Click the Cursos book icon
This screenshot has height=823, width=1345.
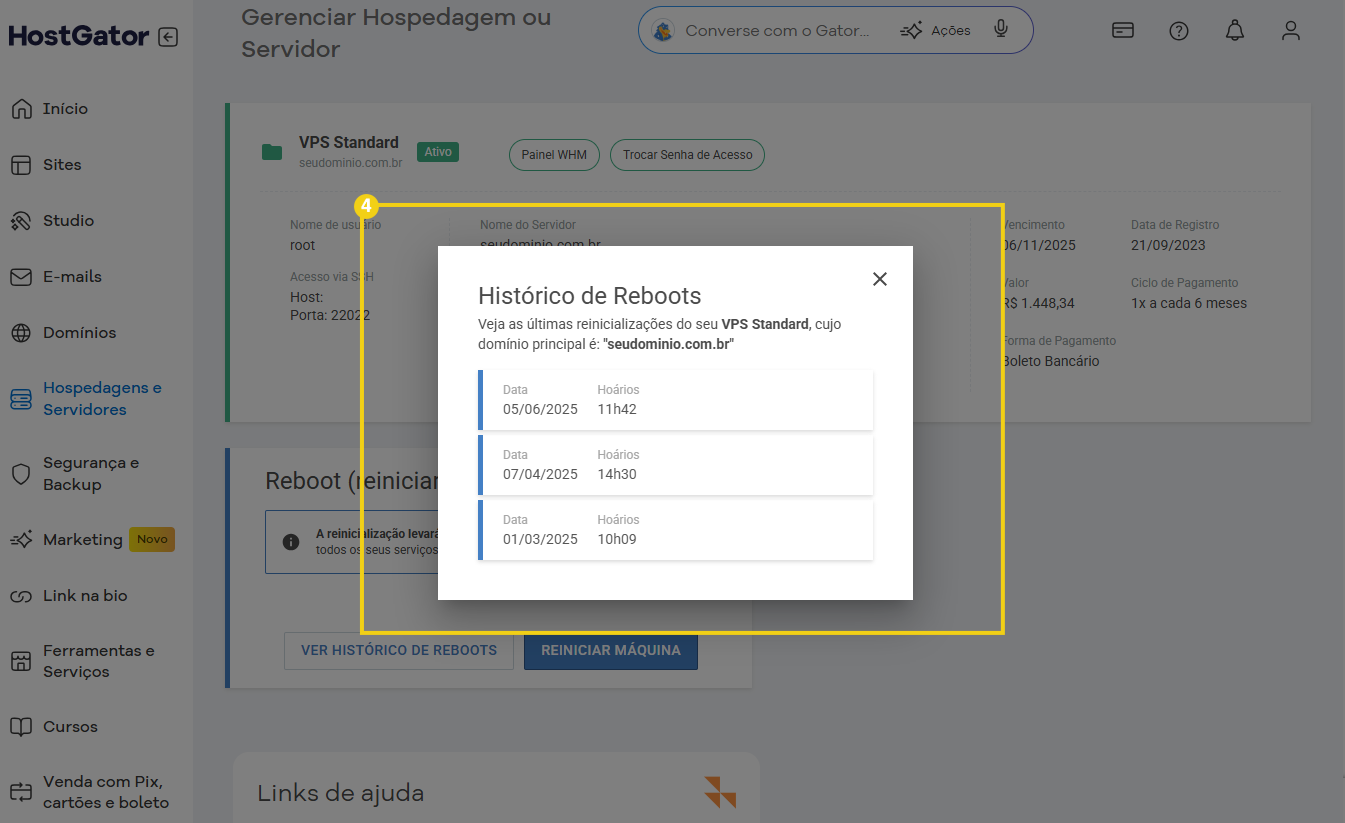pos(21,727)
